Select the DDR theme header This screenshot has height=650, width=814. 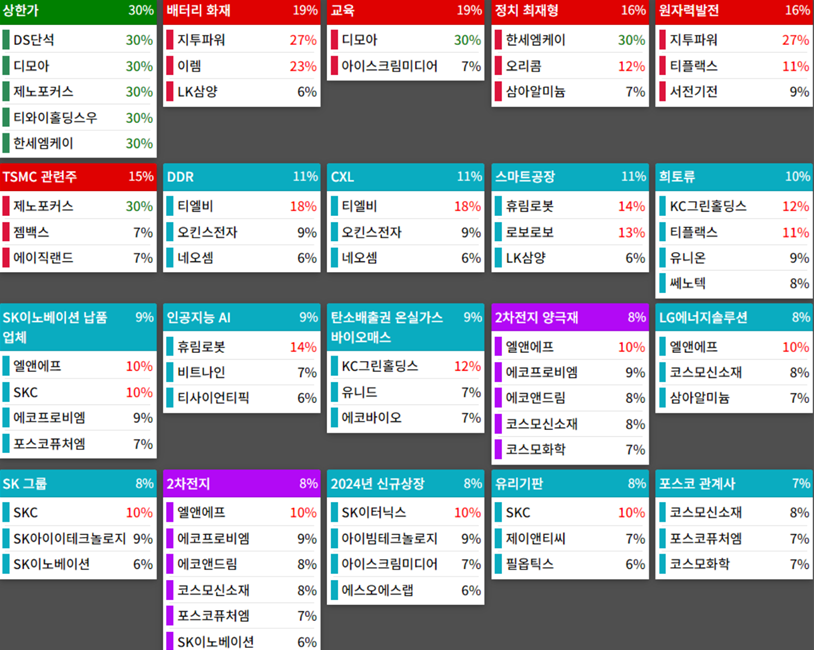pos(242,177)
